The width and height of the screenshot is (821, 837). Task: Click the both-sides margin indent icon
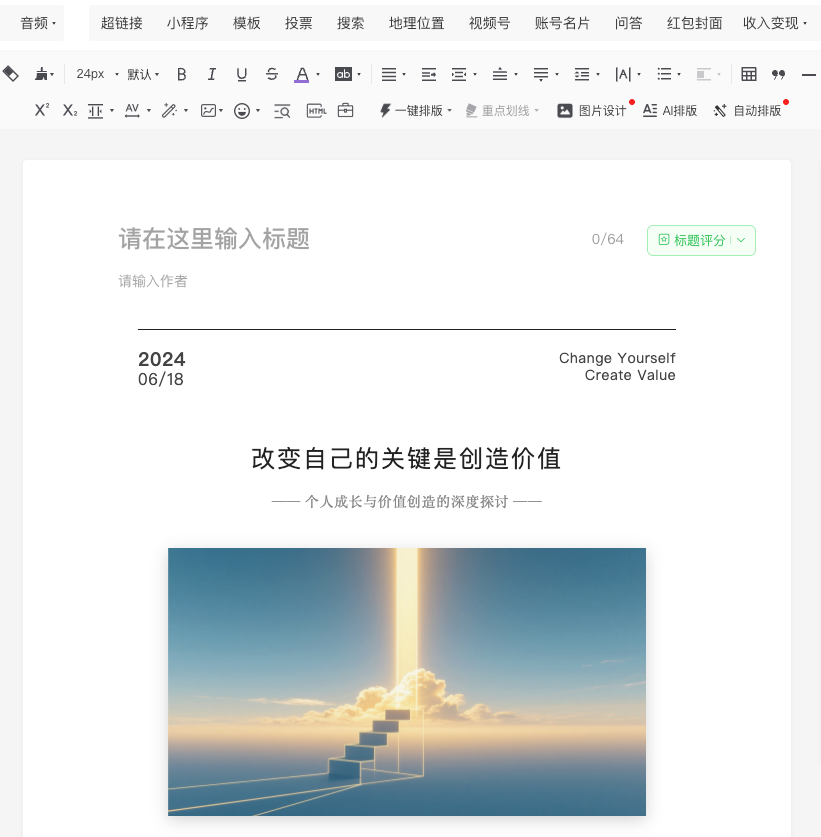point(459,74)
